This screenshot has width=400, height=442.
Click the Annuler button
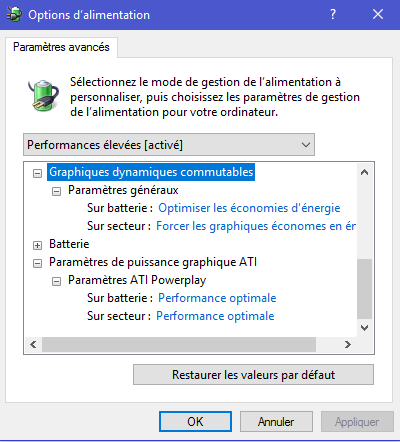(276, 422)
